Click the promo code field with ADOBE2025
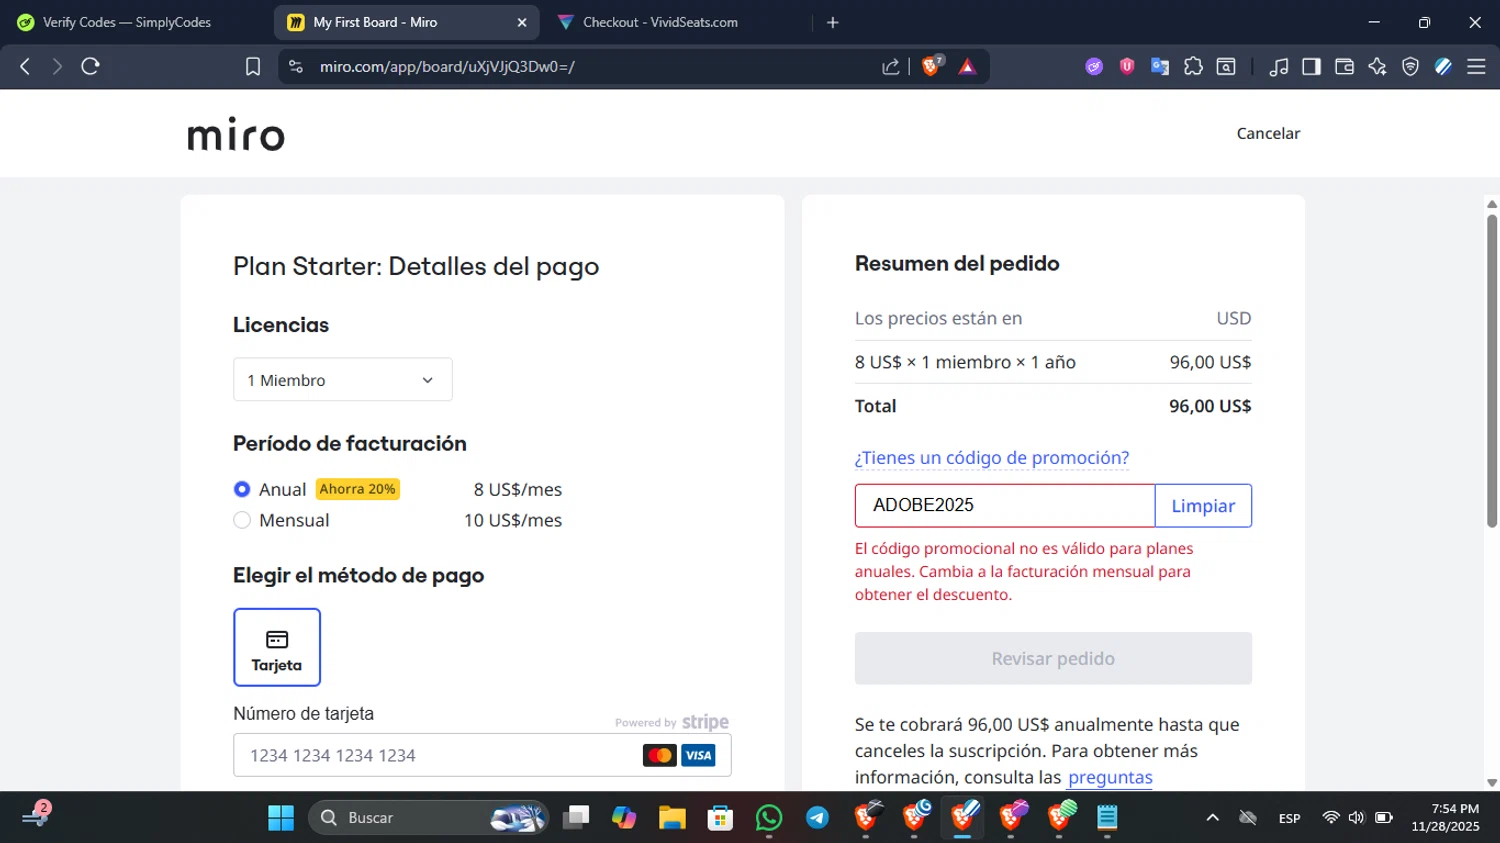1500x843 pixels. (x=1005, y=506)
